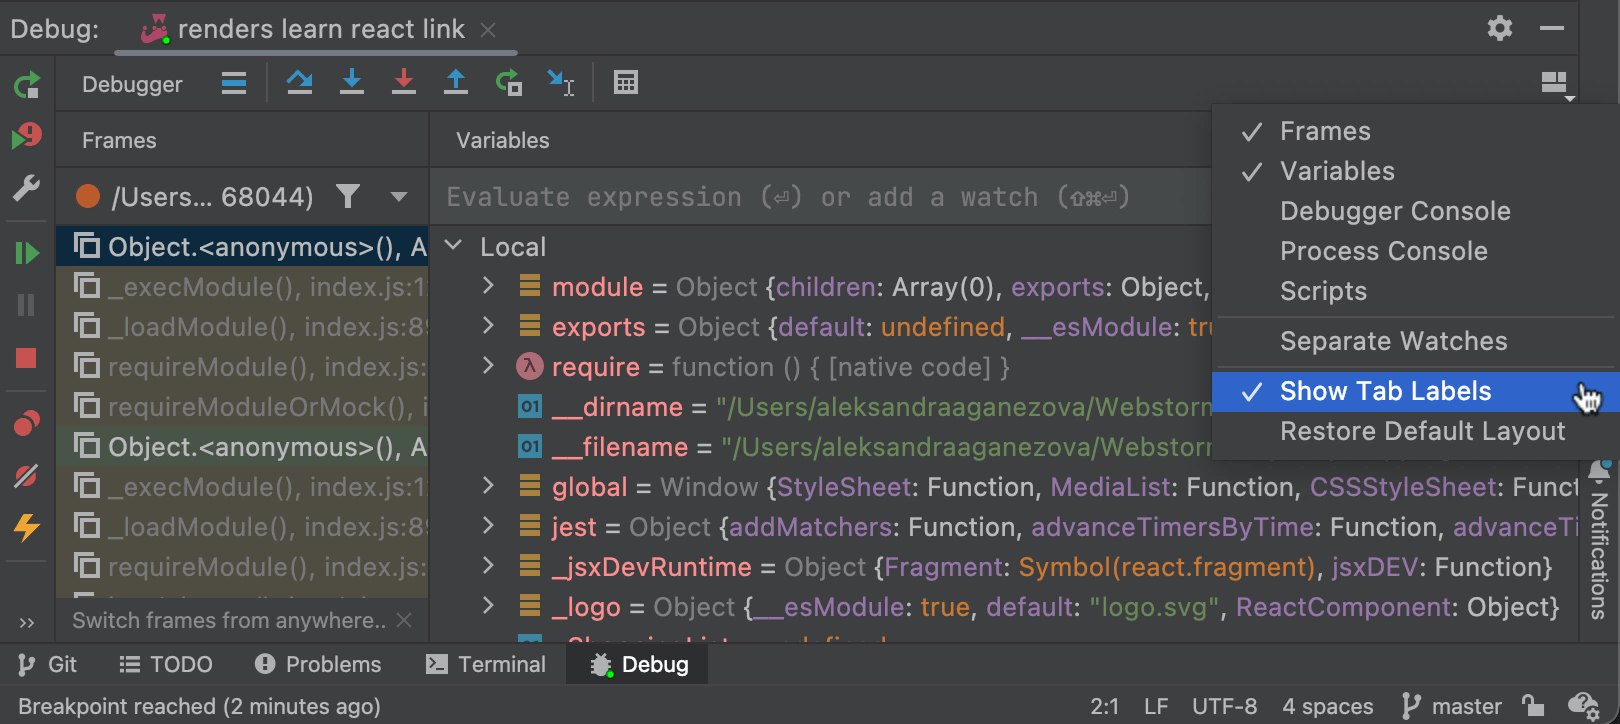Click the Evaluate expression input field
This screenshot has width=1620, height=724.
tap(800, 197)
